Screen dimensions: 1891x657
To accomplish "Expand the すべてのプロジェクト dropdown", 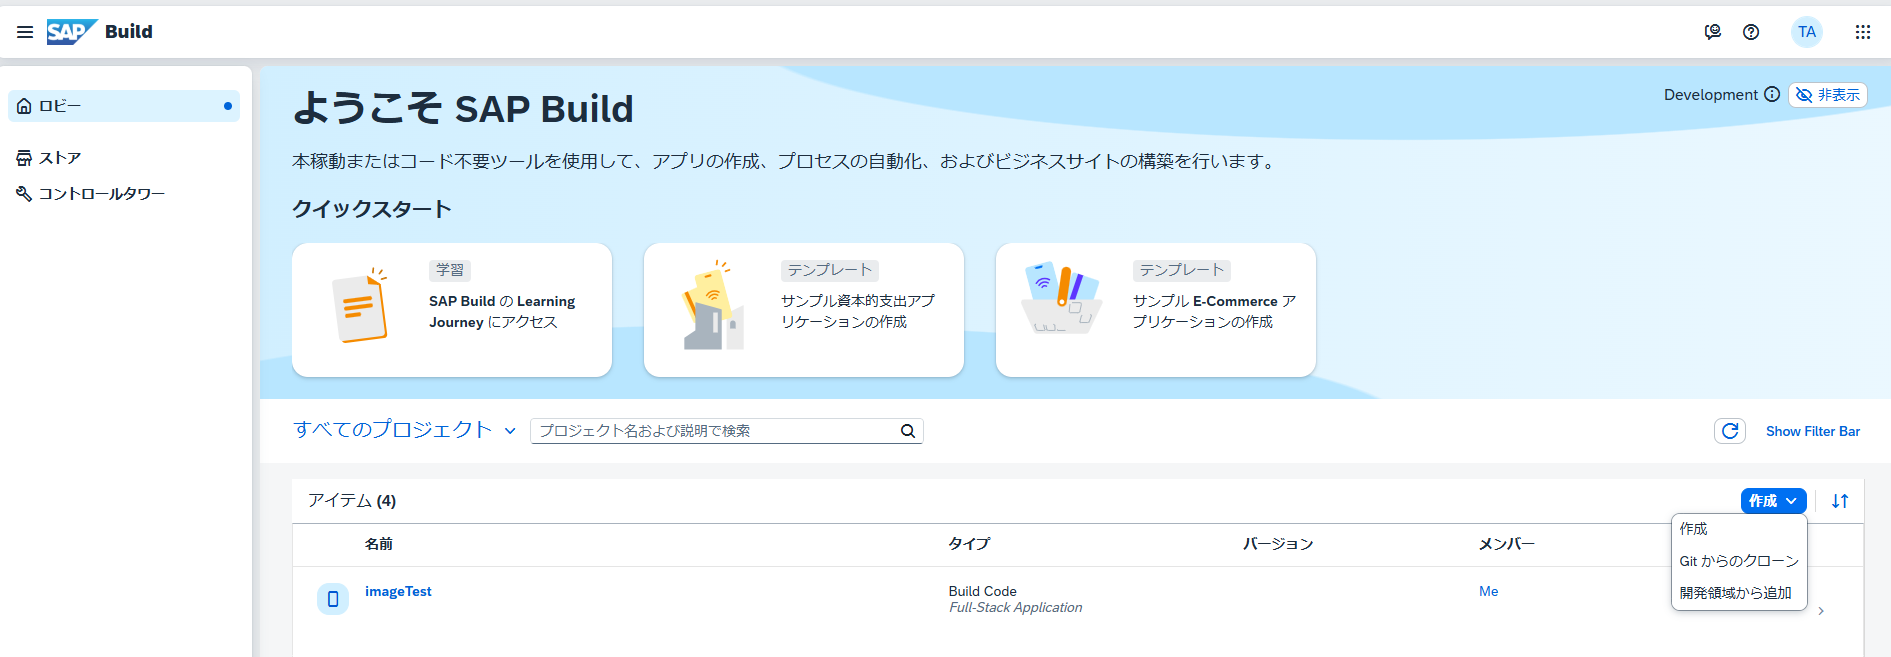I will (405, 430).
